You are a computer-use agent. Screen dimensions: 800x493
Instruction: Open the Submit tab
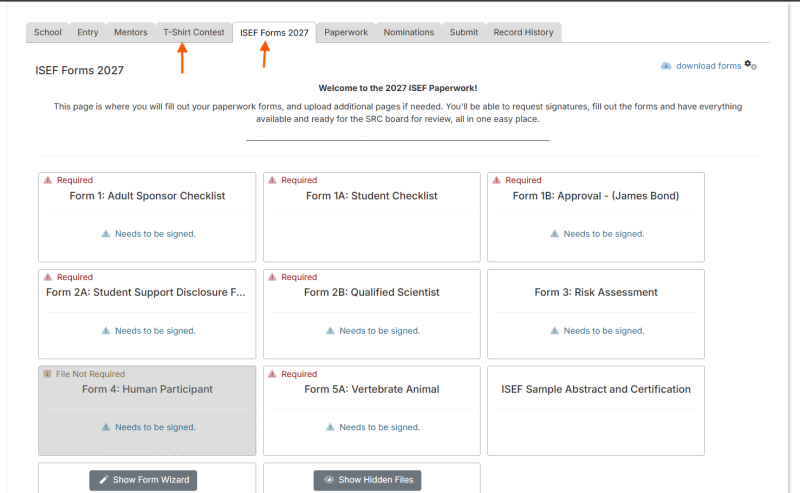click(464, 32)
